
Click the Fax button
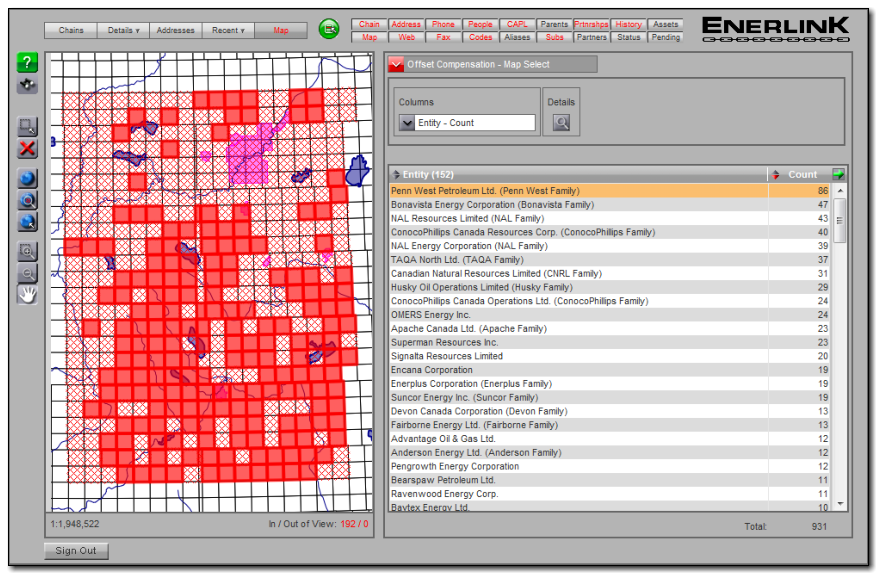click(x=443, y=37)
